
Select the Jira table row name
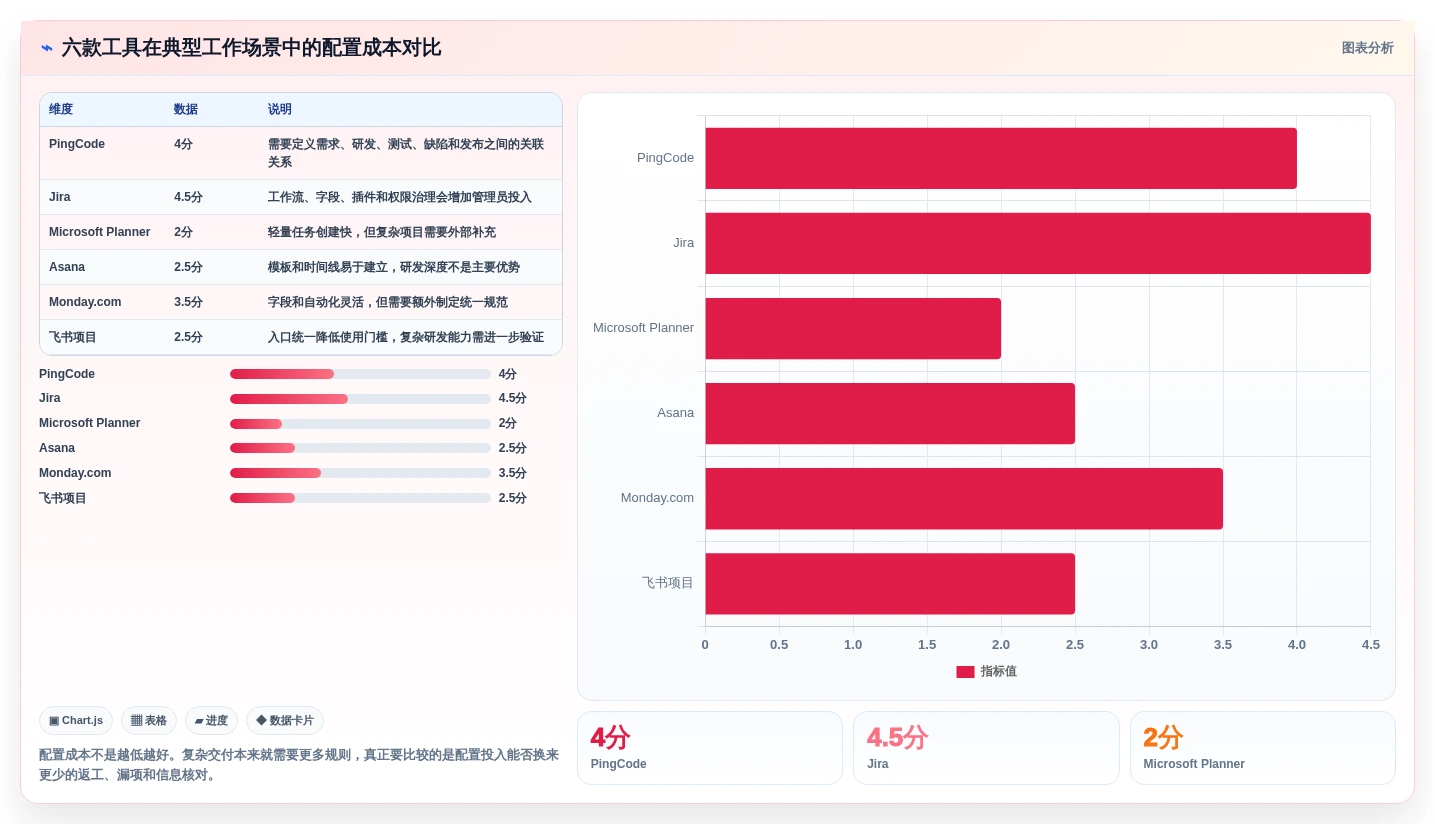(x=60, y=197)
